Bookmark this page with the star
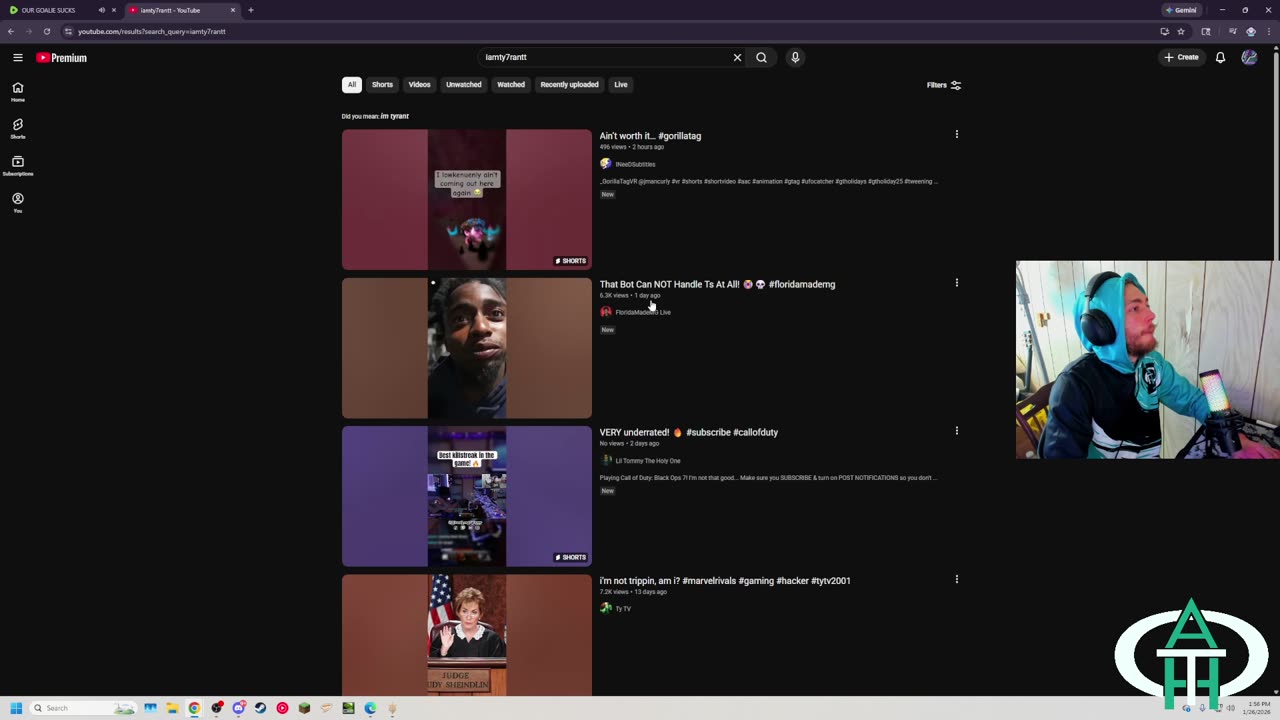Viewport: 1280px width, 720px height. tap(1181, 31)
